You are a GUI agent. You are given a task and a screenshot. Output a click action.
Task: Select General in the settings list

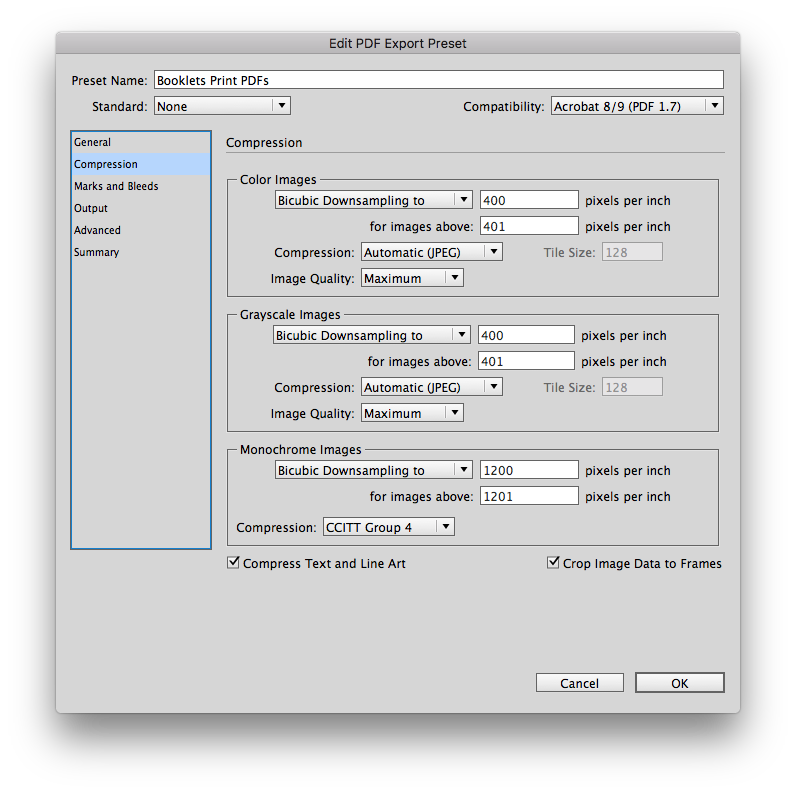point(141,142)
